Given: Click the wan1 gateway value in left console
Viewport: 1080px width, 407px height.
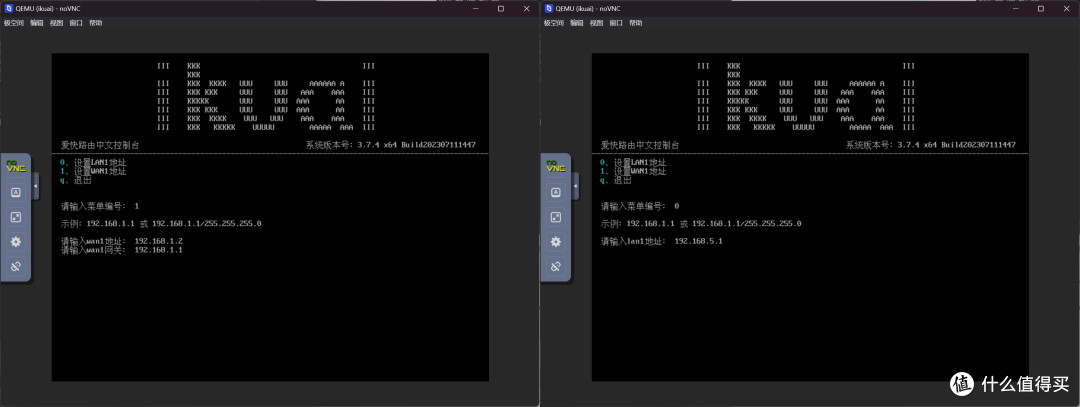Looking at the screenshot, I should (x=158, y=250).
